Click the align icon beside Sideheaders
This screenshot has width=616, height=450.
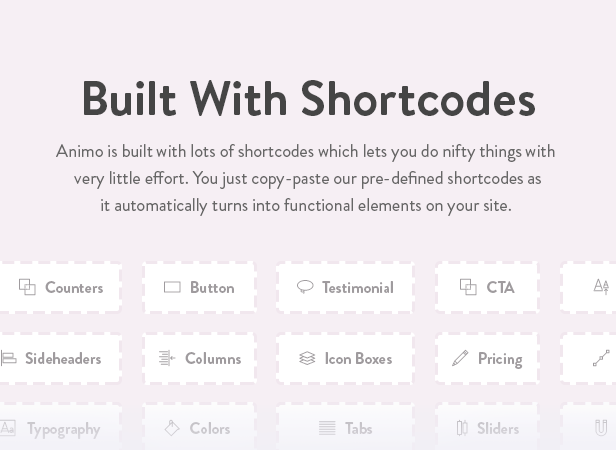click(x=9, y=358)
